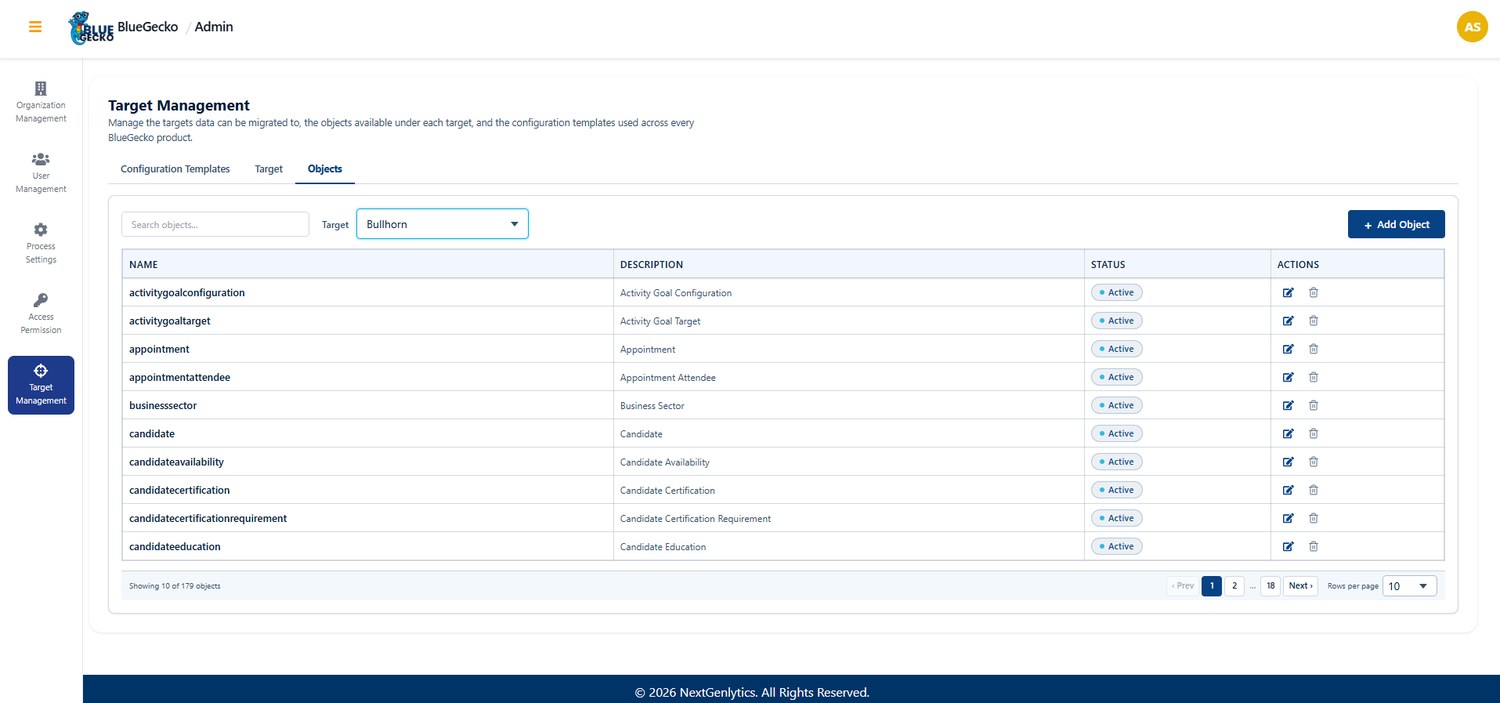The height and width of the screenshot is (703, 1500).
Task: Delete the activitygoaltarget object
Action: coord(1313,321)
